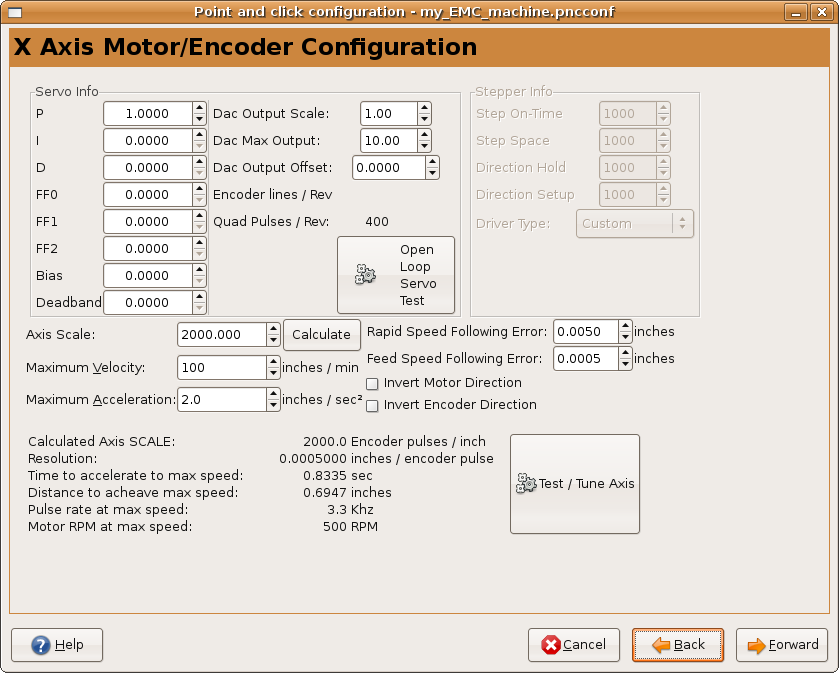Decrease Maximum Velocity stepper
The width and height of the screenshot is (839, 673).
[273, 373]
